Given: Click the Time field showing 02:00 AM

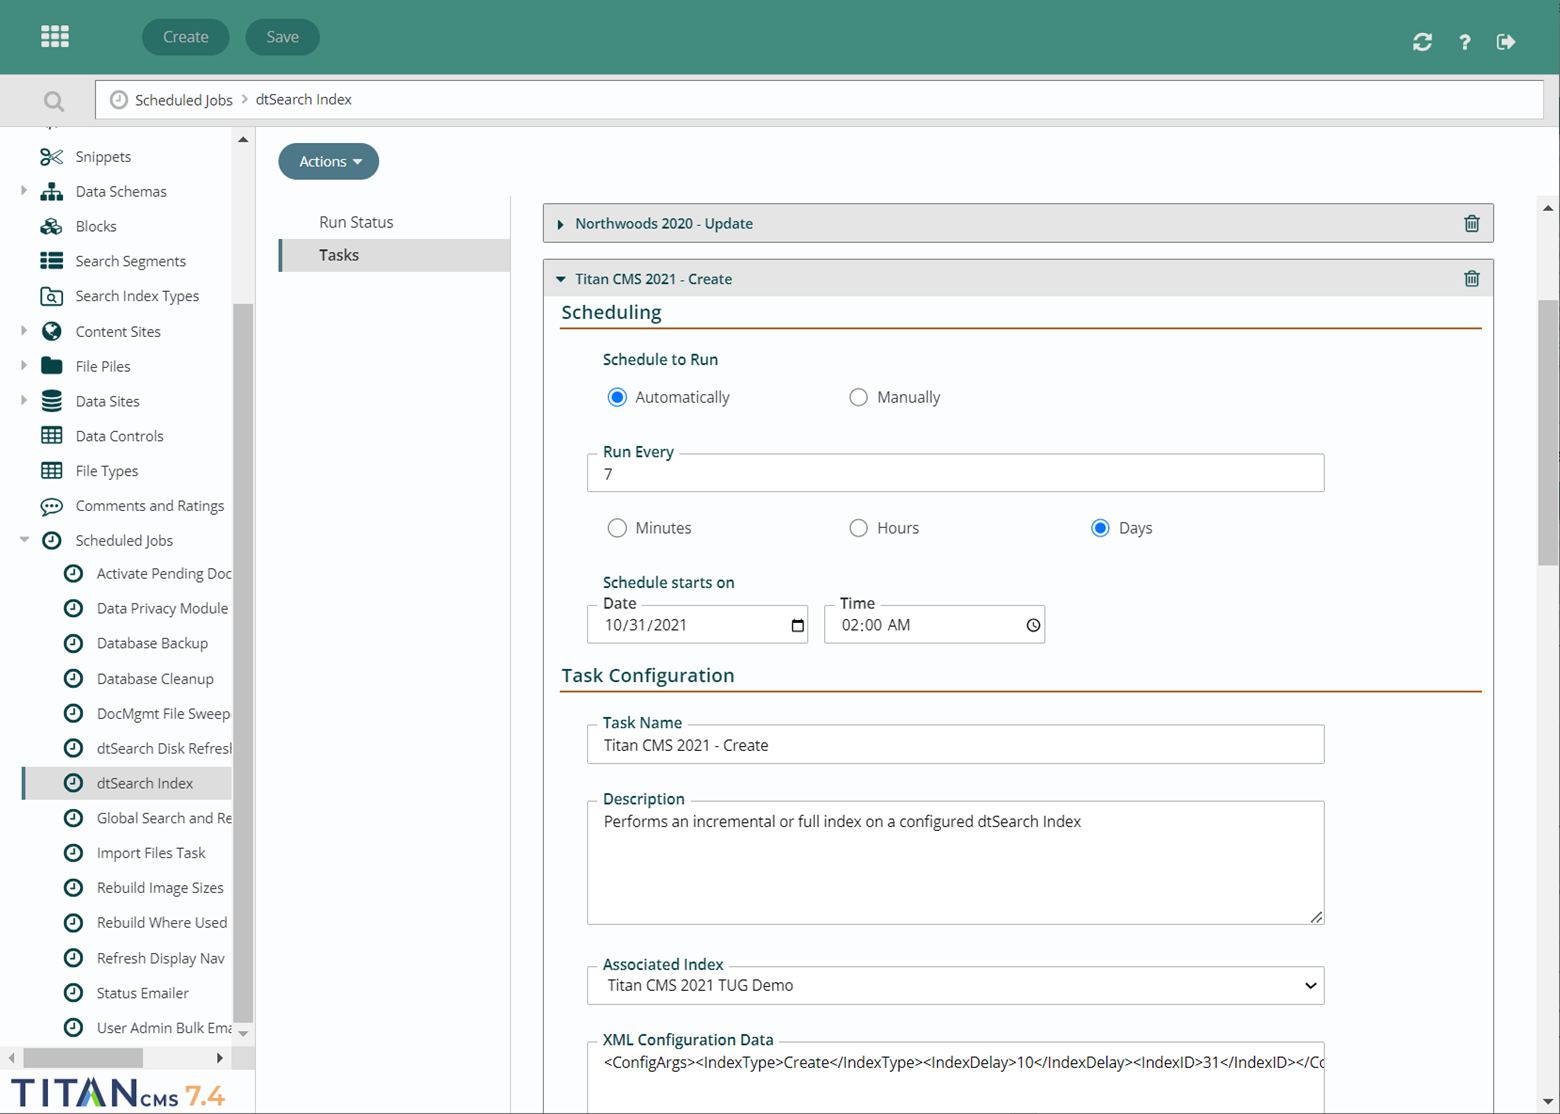Looking at the screenshot, I should (x=935, y=625).
